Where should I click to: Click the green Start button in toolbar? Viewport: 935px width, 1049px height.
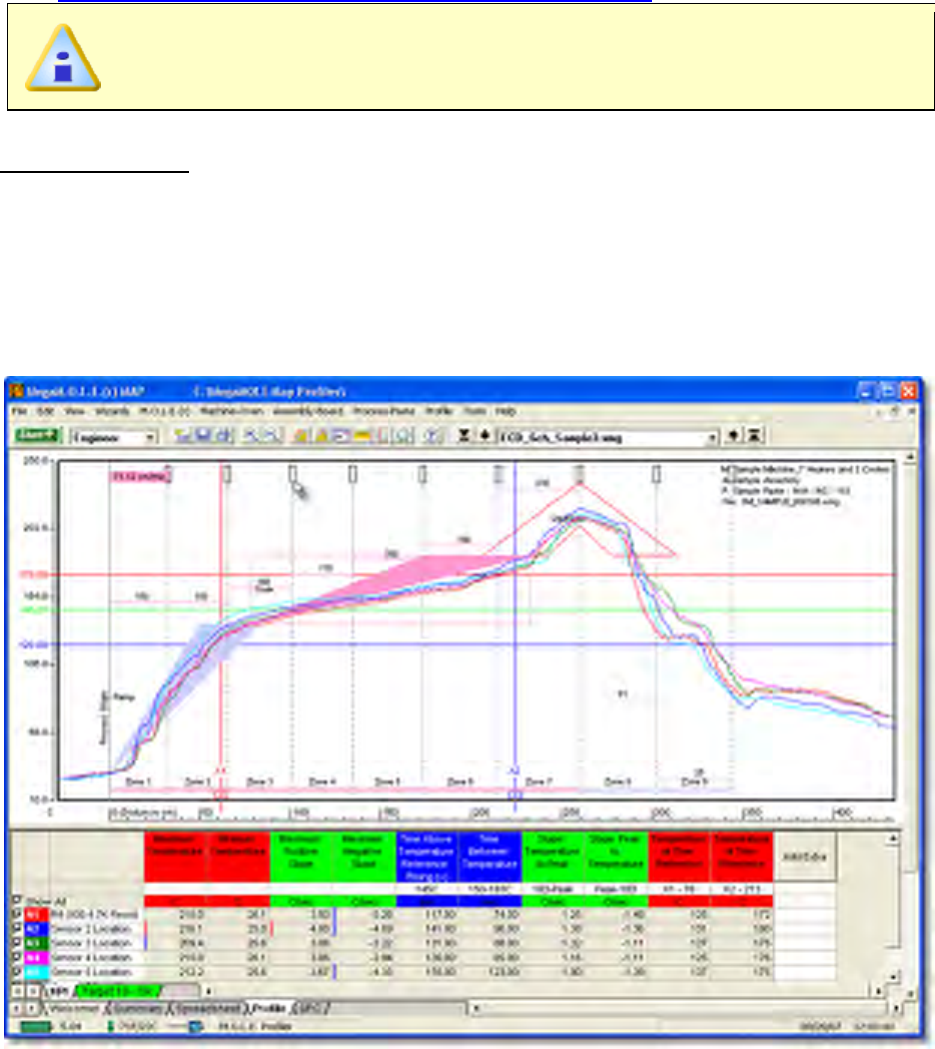(37, 436)
